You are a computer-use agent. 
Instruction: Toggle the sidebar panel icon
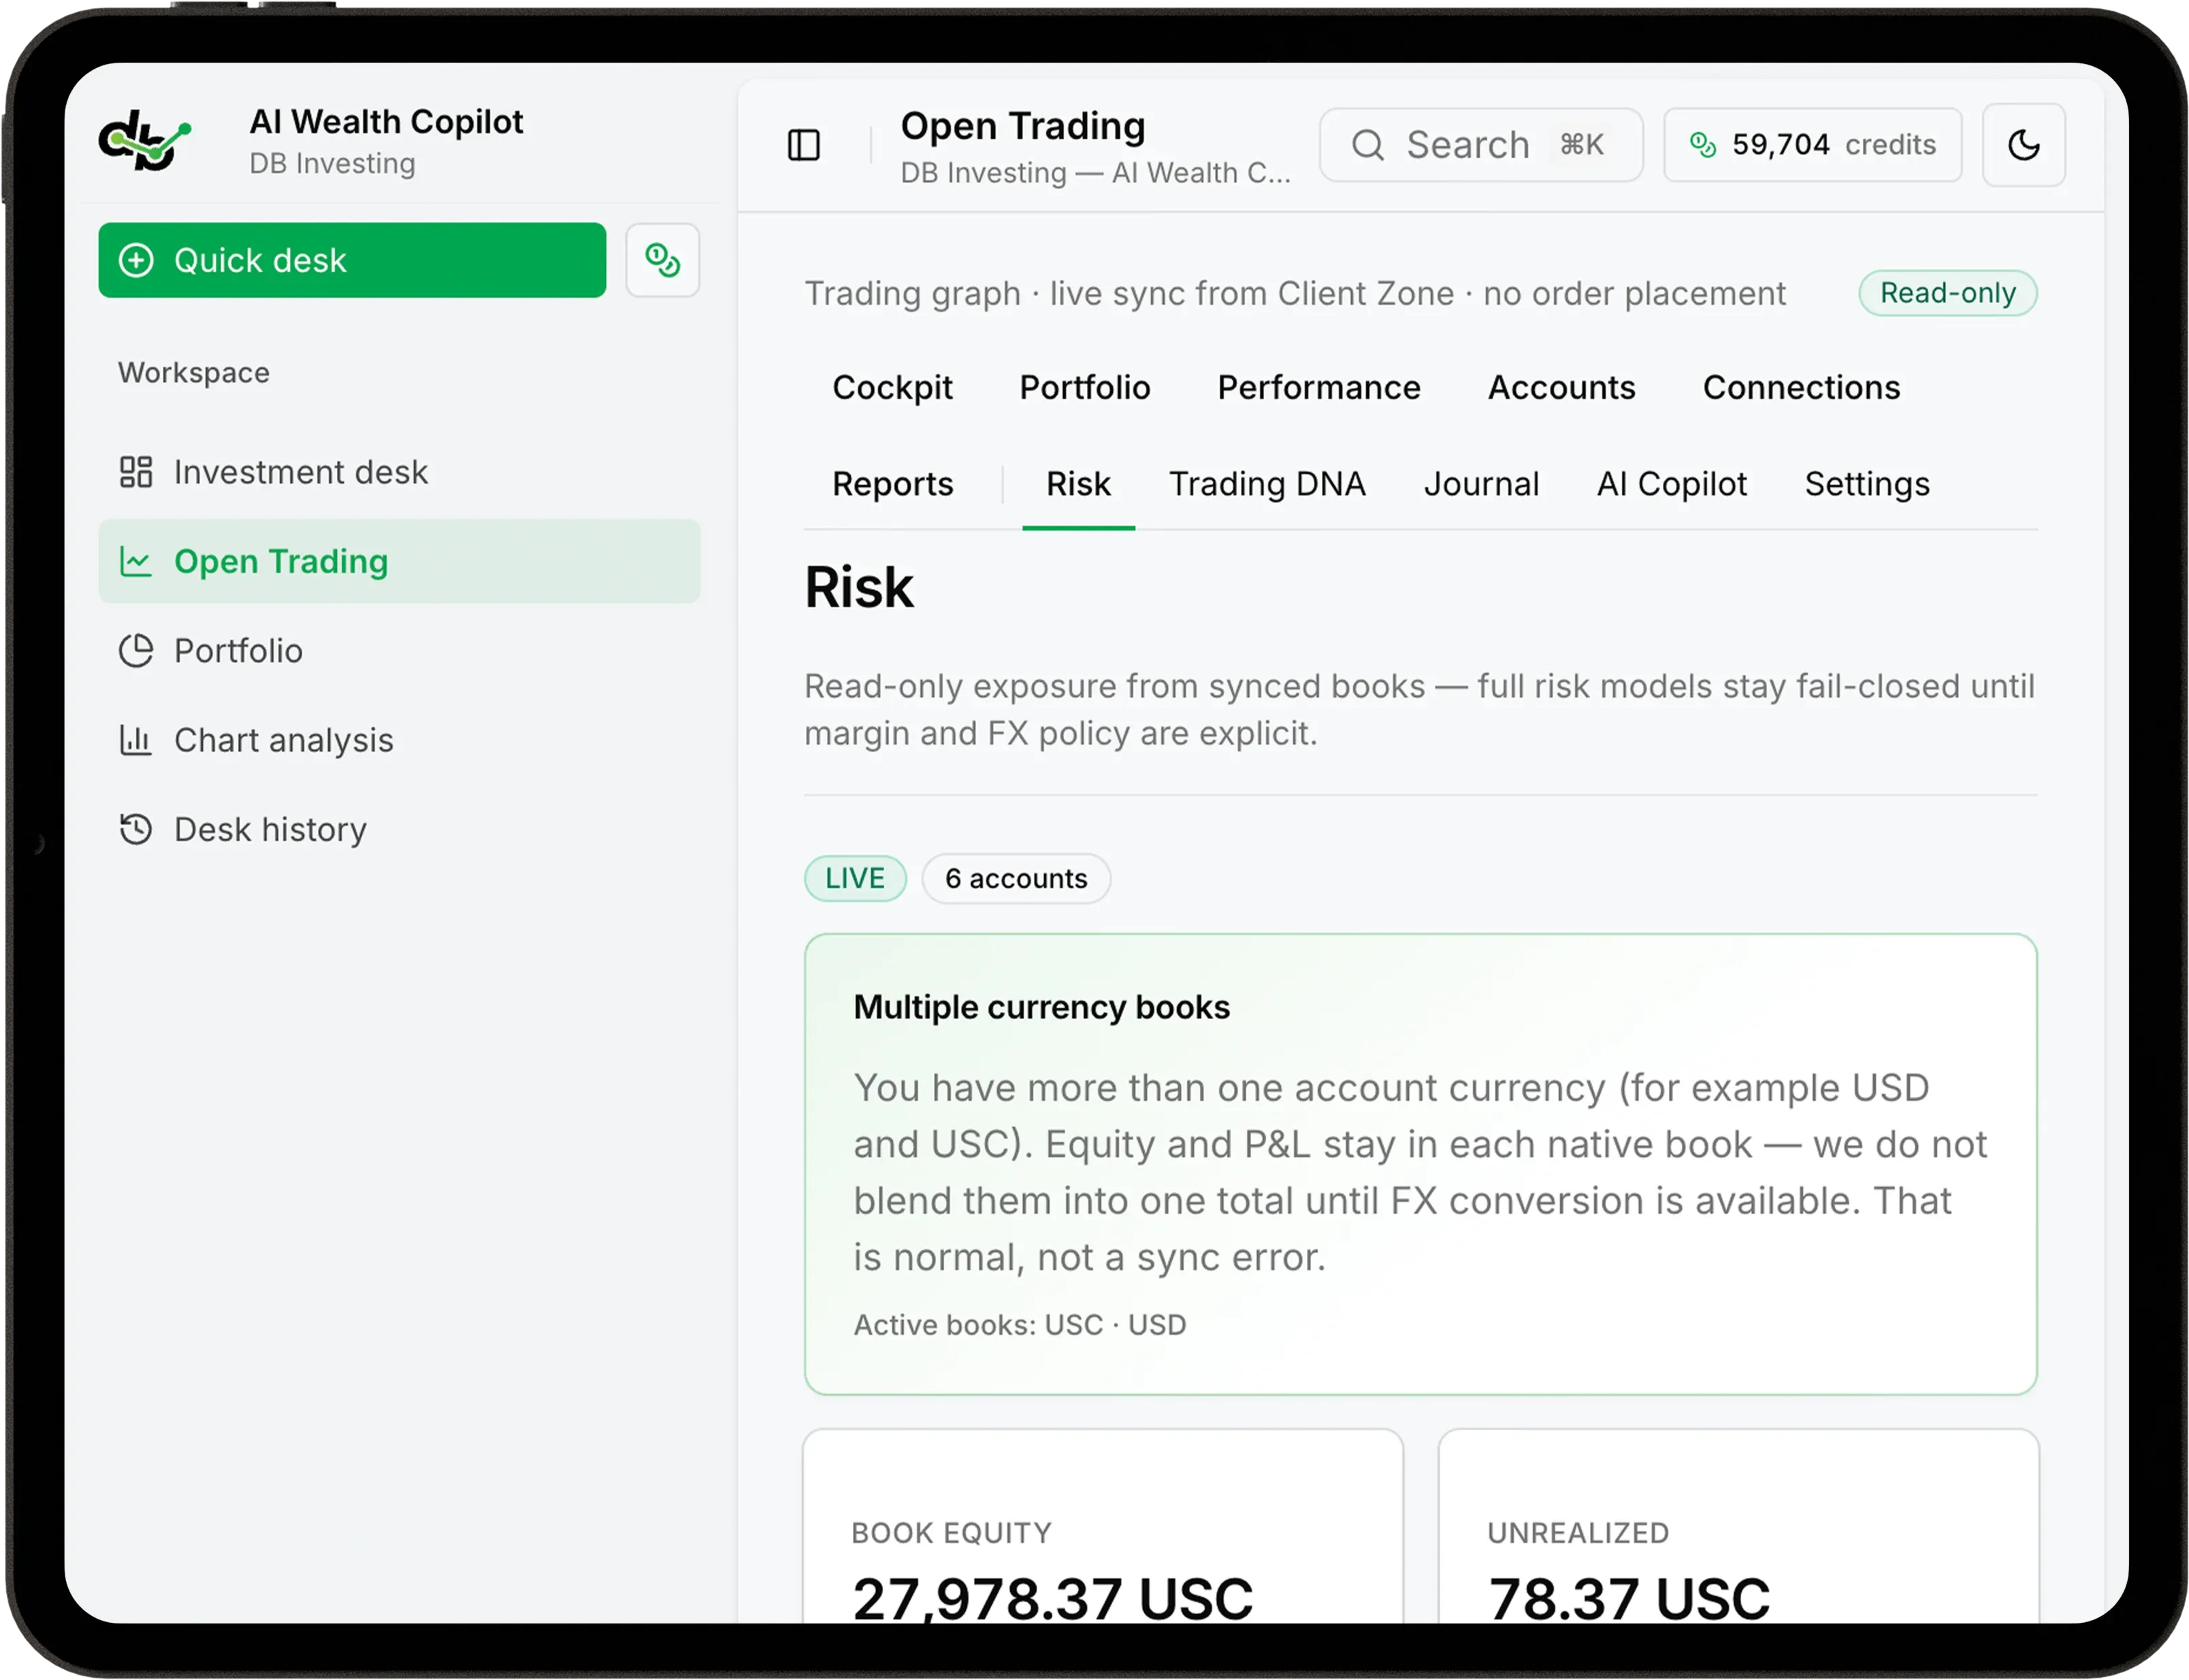pyautogui.click(x=804, y=145)
